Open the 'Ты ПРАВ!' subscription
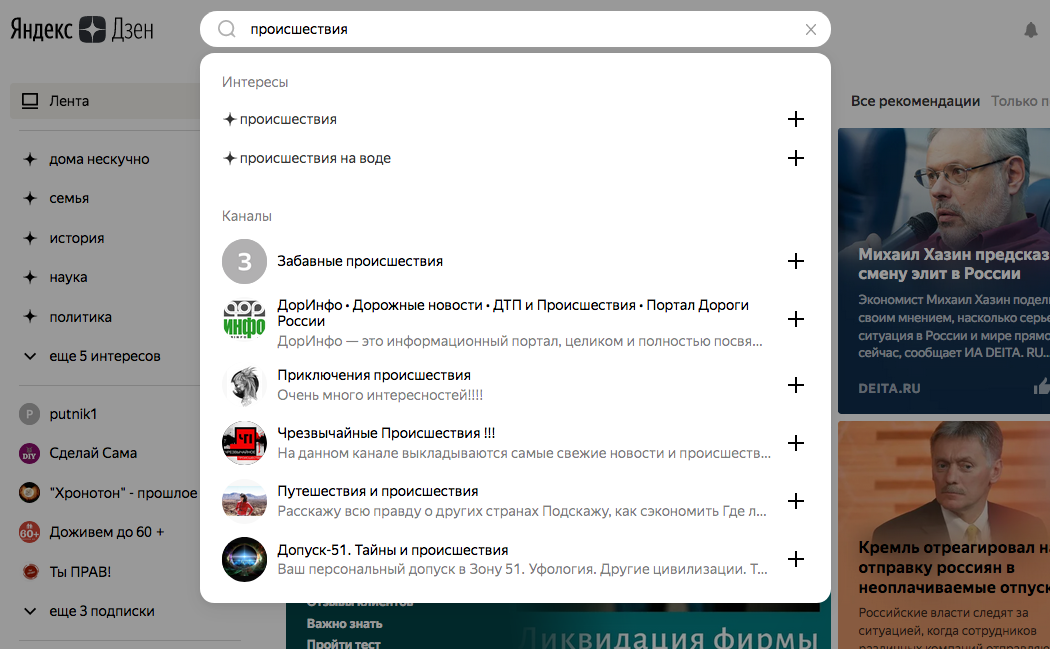This screenshot has height=649, width=1050. click(80, 571)
